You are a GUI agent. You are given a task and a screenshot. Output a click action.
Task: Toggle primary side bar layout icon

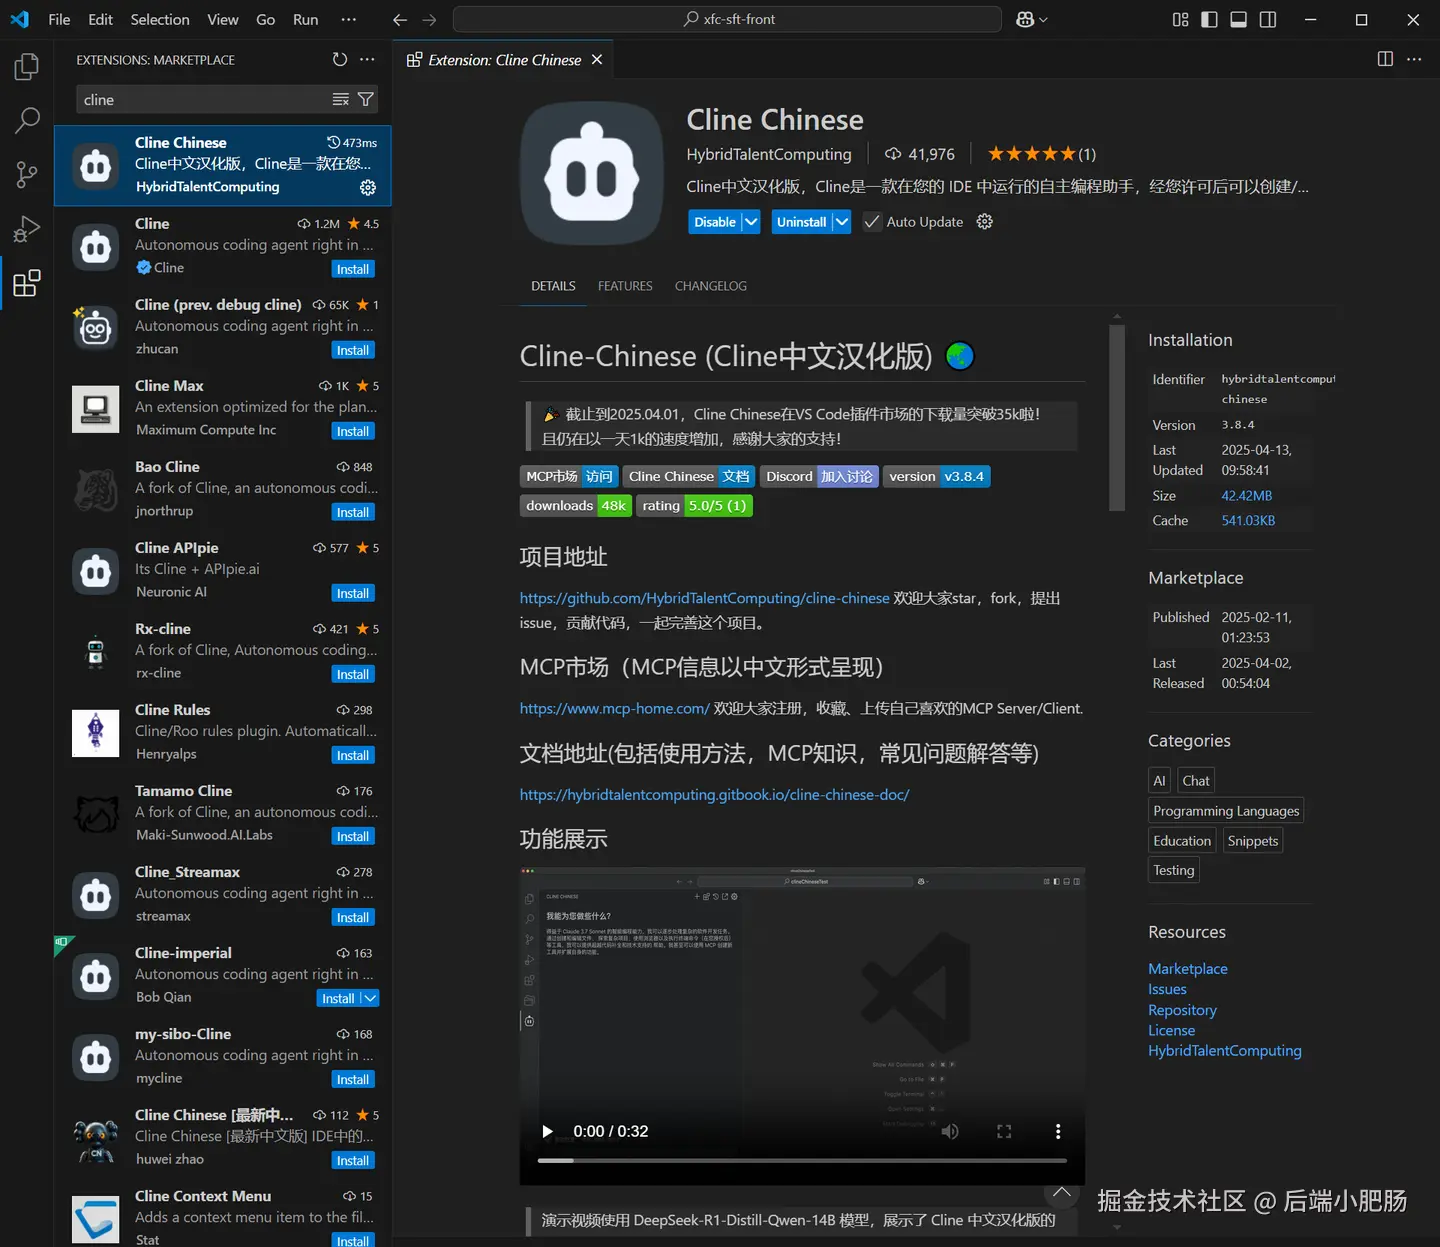tap(1209, 20)
